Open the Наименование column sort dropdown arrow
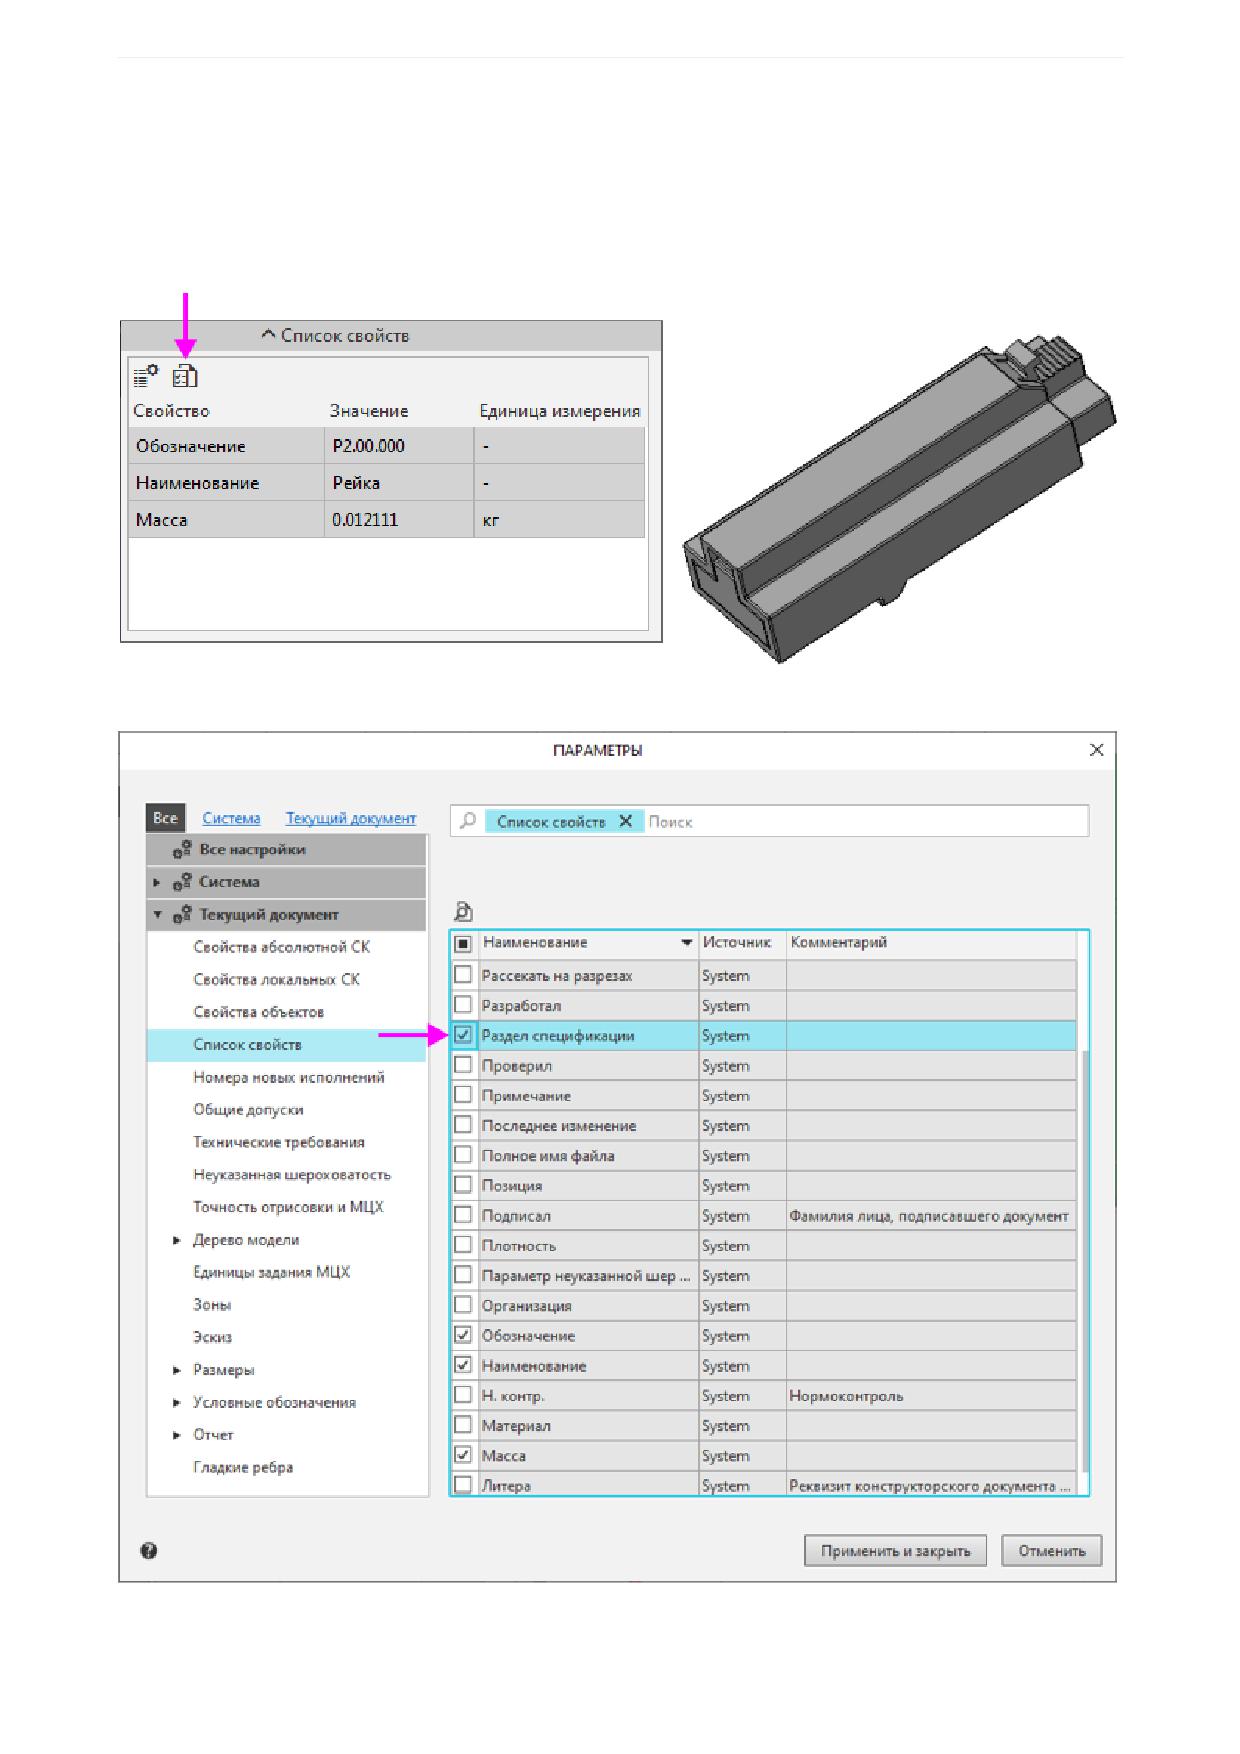This screenshot has width=1240, height=1754. 687,943
